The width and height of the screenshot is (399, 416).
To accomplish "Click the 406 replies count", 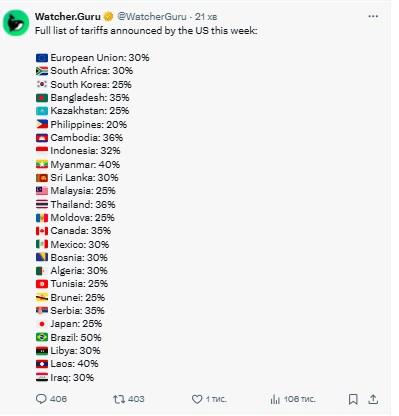I will click(x=58, y=399).
